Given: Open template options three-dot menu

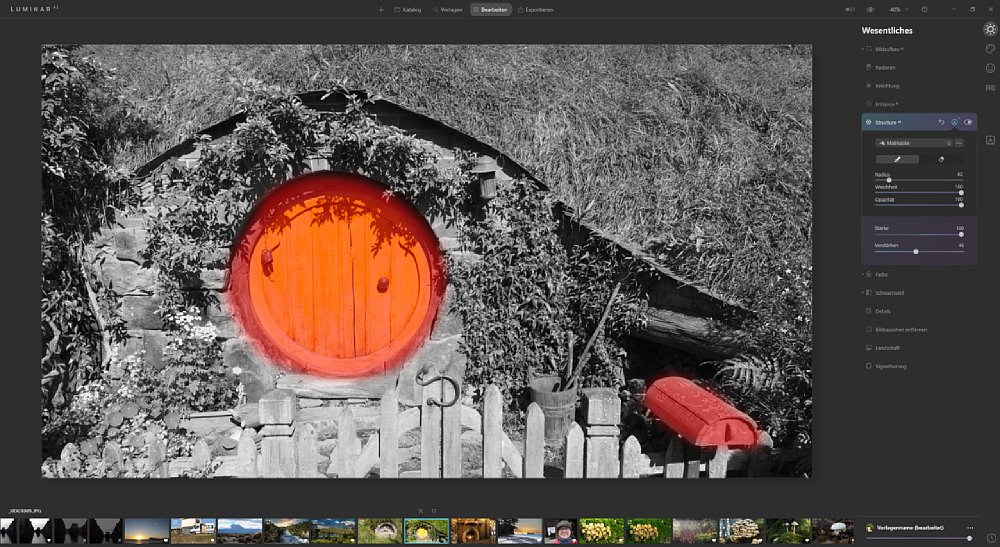Looking at the screenshot, I should tap(970, 528).
